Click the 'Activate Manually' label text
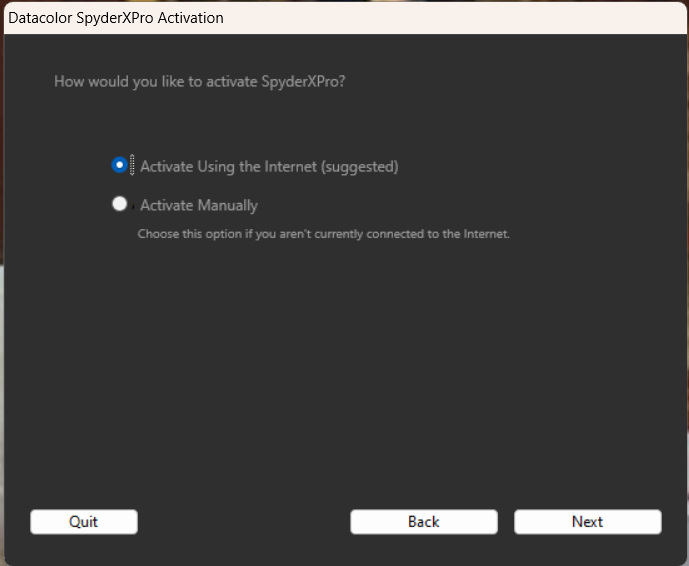The height and width of the screenshot is (566, 689). tap(199, 205)
